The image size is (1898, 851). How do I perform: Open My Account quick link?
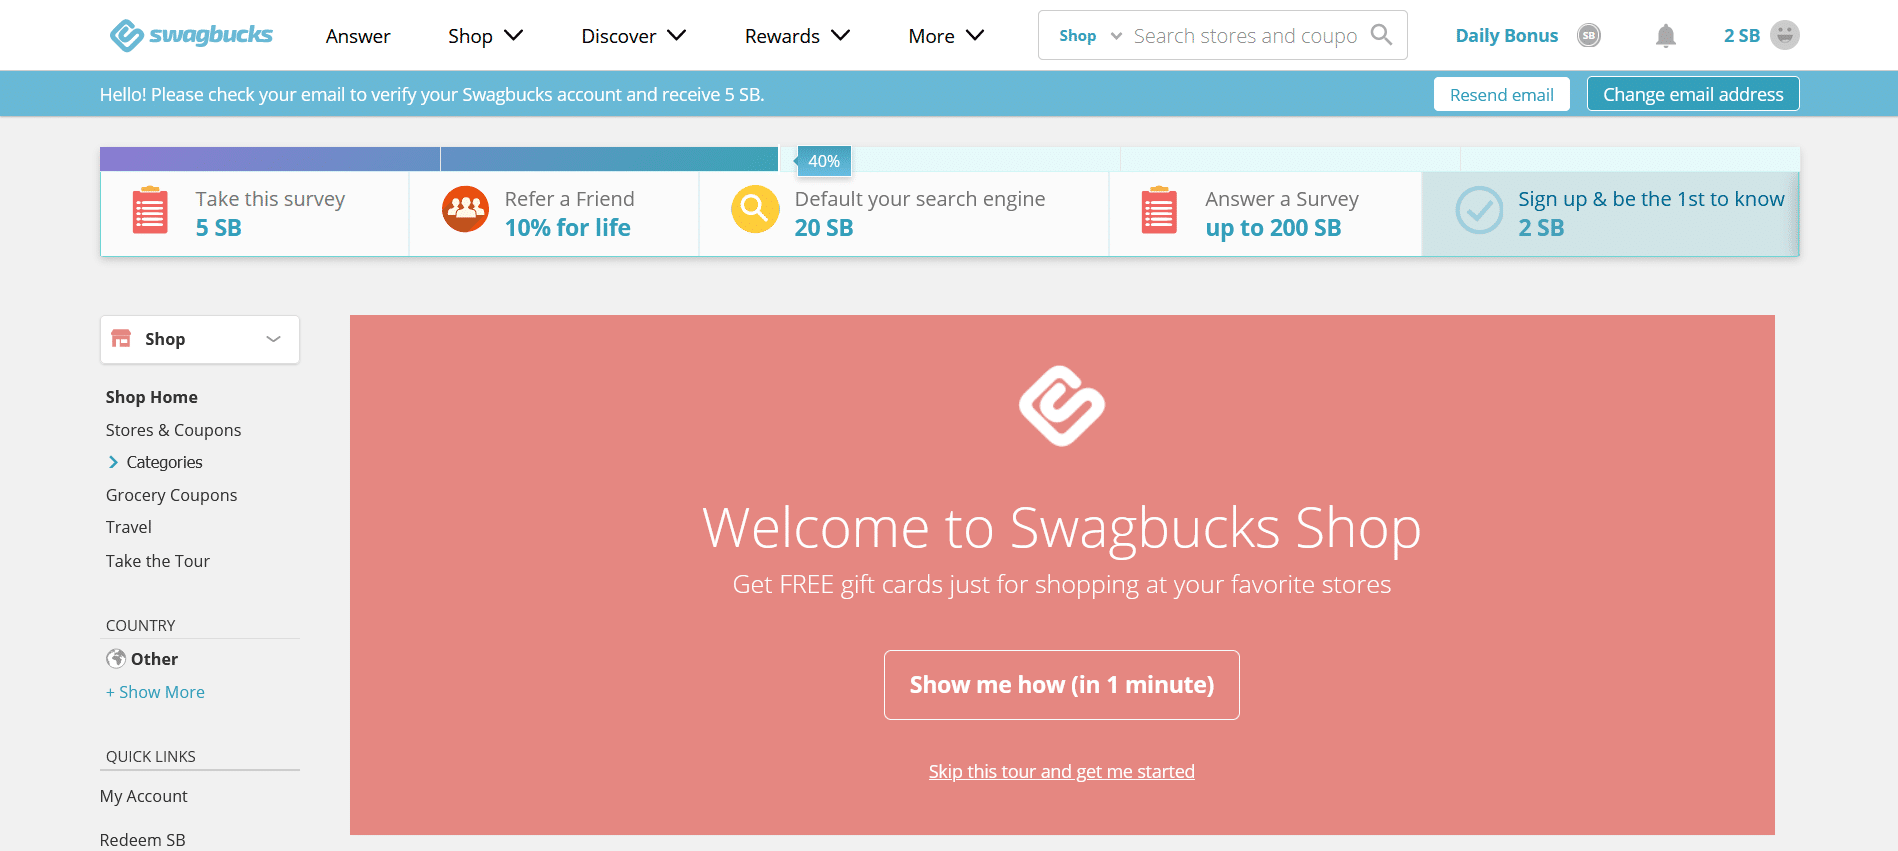(144, 796)
